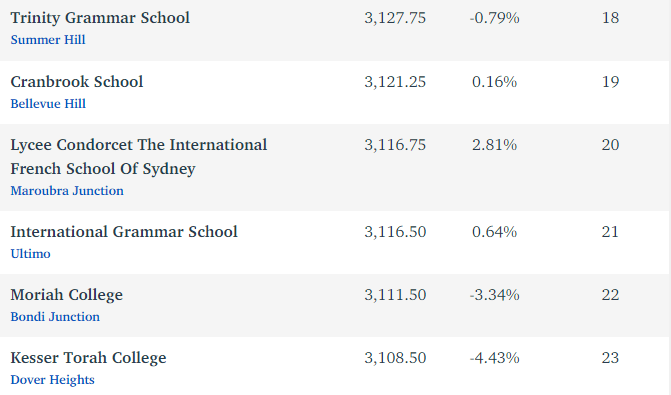Screen dimensions: 671x395
Task: Open the Dover Heights suburb link
Action: 52,380
